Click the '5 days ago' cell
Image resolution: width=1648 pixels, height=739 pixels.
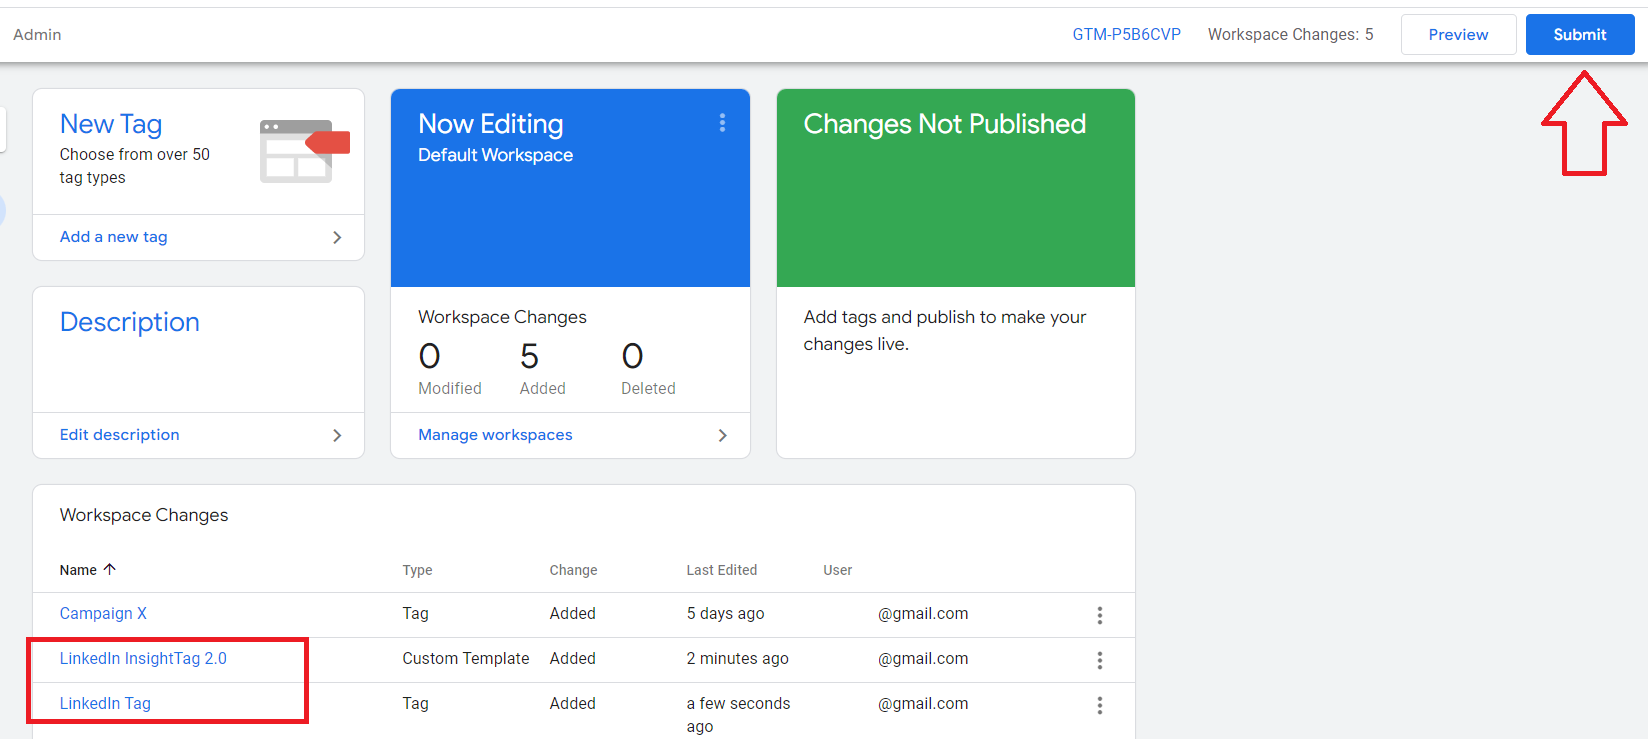point(725,613)
